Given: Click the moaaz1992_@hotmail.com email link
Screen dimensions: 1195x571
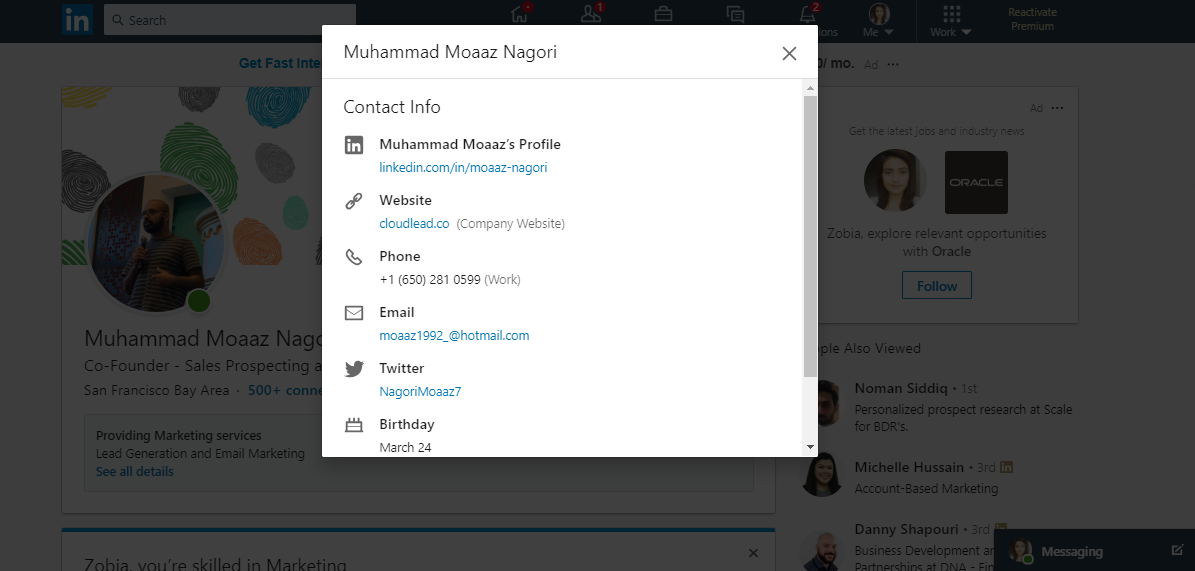Looking at the screenshot, I should pyautogui.click(x=454, y=335).
